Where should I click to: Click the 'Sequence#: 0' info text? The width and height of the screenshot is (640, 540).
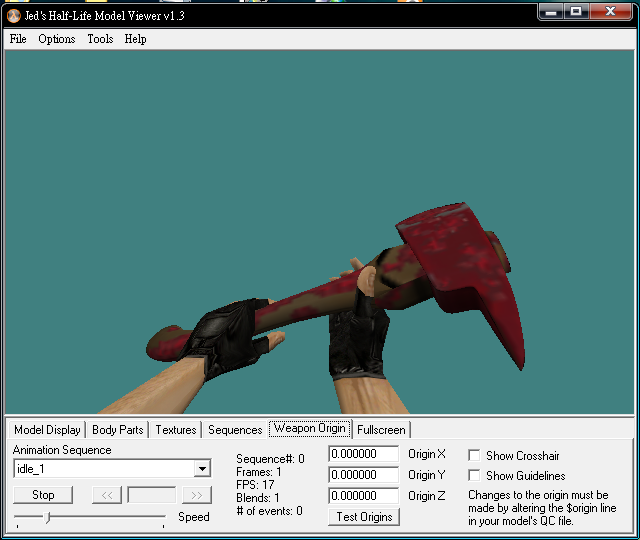(270, 459)
